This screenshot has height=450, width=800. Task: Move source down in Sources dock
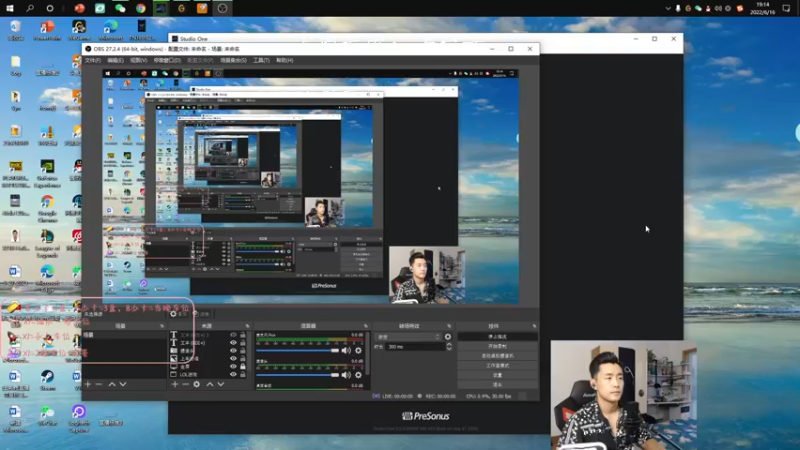(x=221, y=384)
